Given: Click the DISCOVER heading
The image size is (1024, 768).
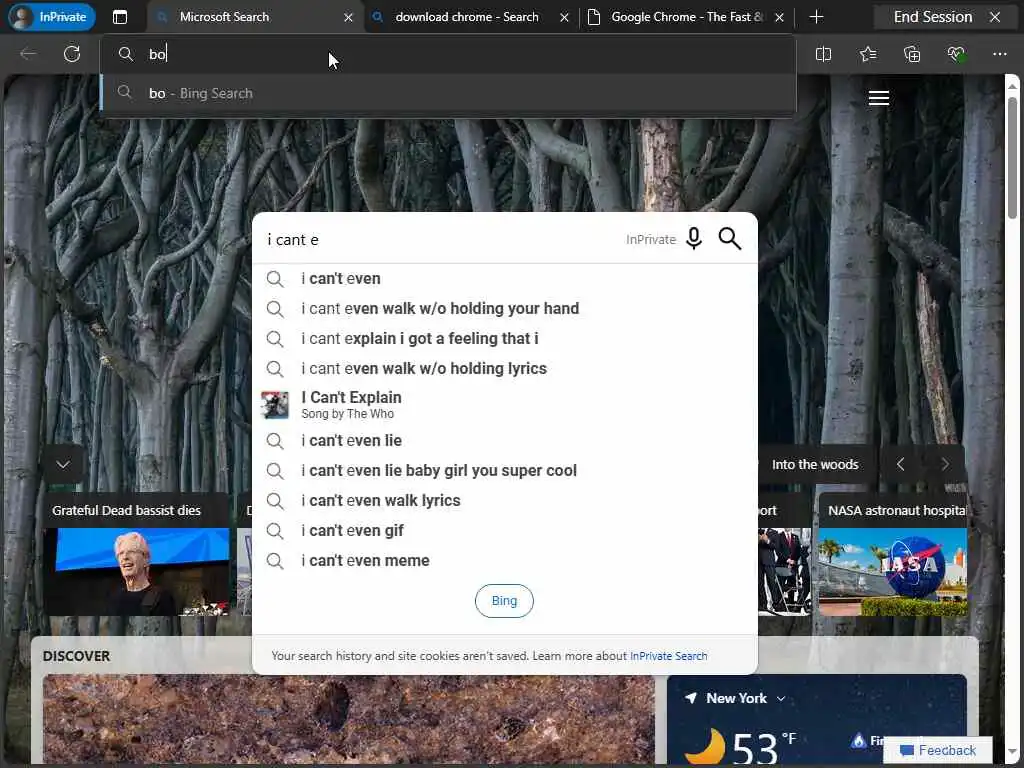Looking at the screenshot, I should pos(76,656).
